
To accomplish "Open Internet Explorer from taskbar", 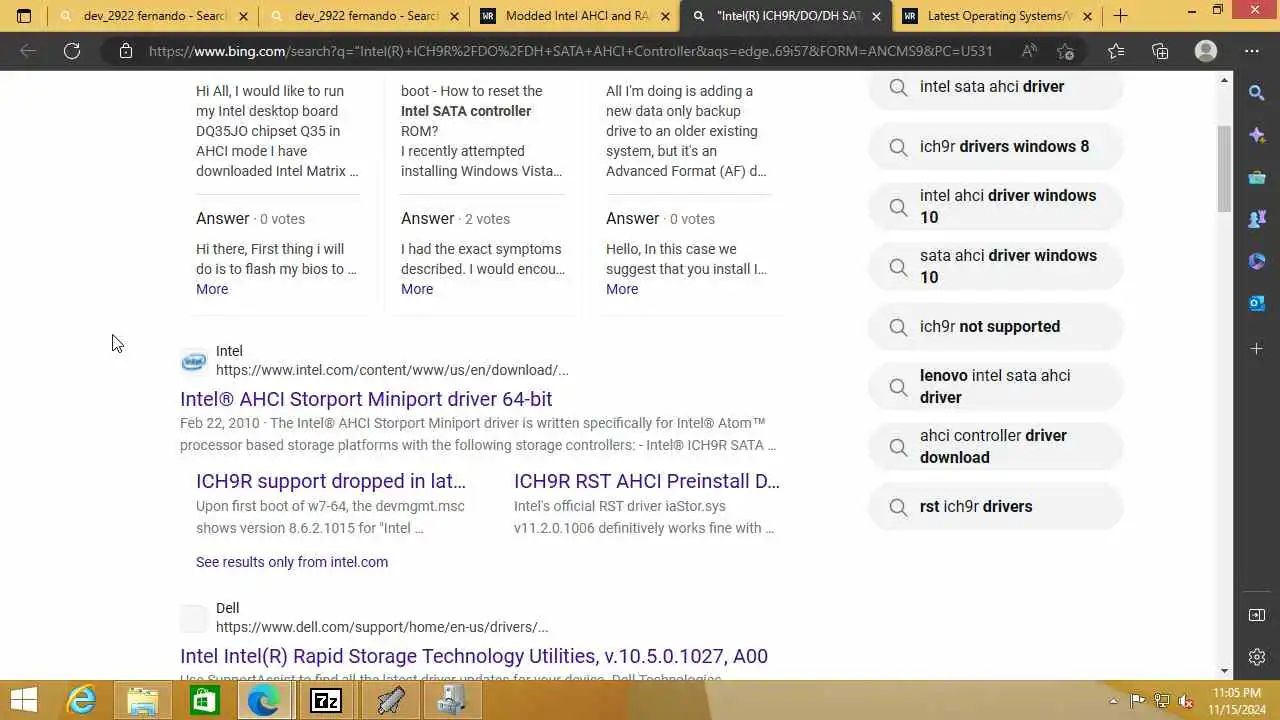I will (82, 700).
